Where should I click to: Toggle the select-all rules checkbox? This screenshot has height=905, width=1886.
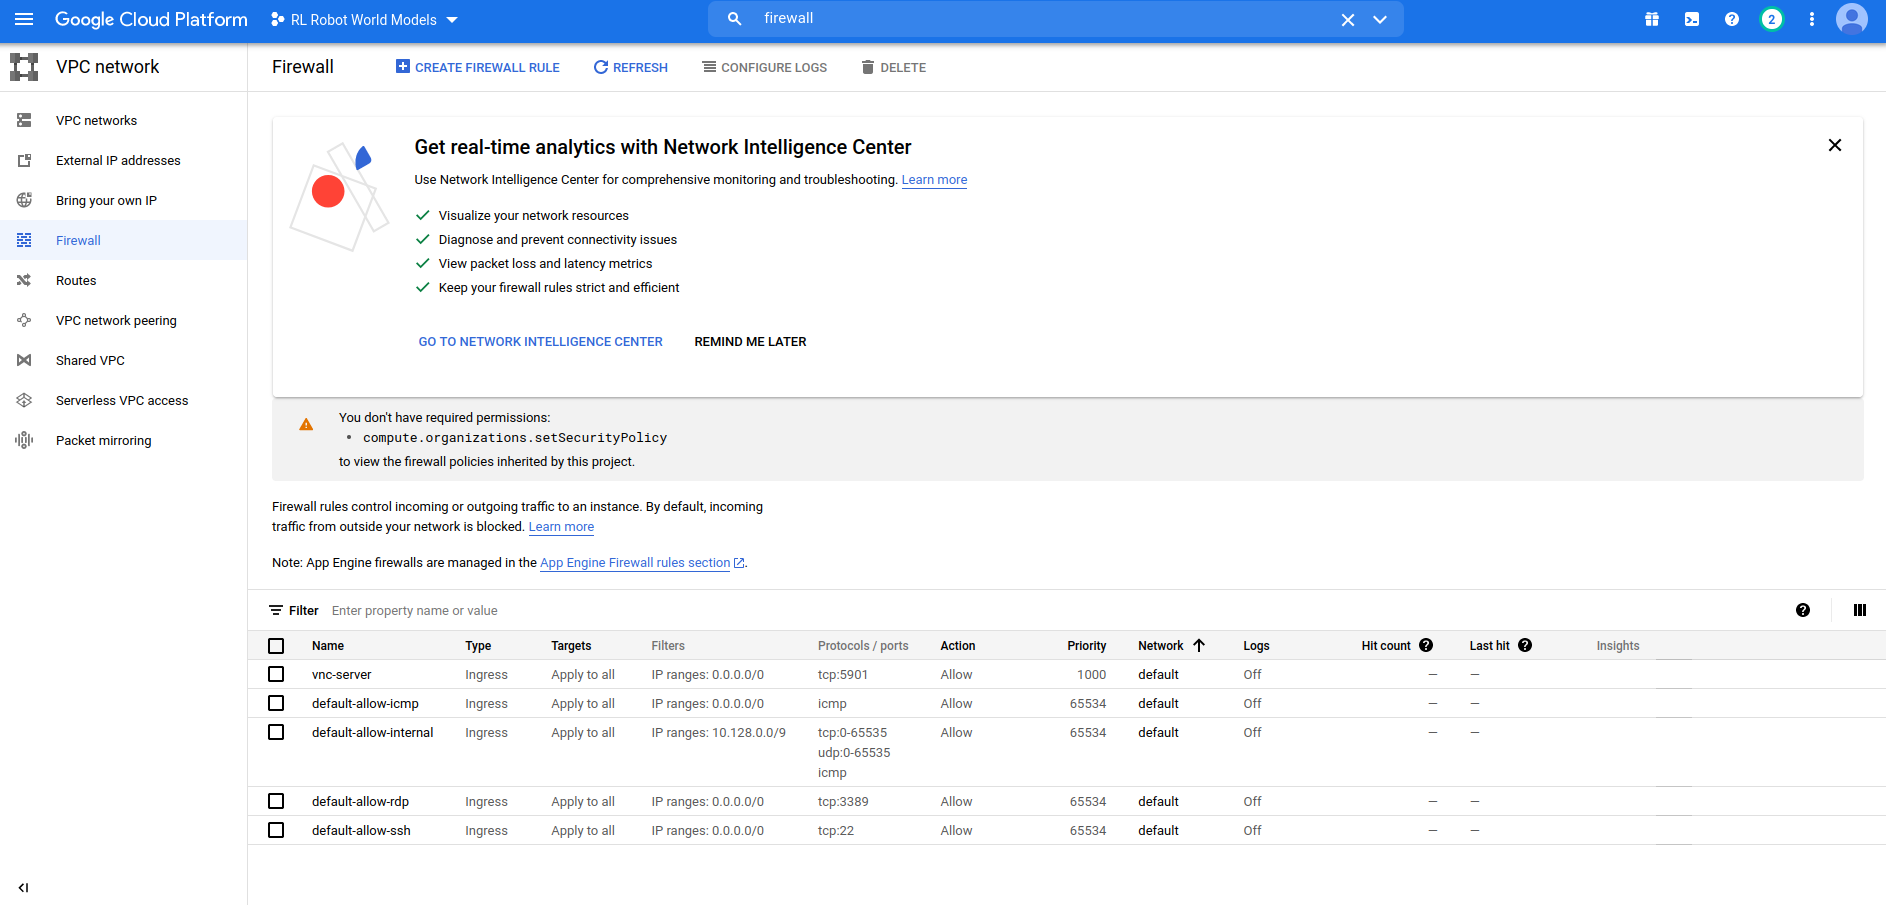click(x=276, y=646)
